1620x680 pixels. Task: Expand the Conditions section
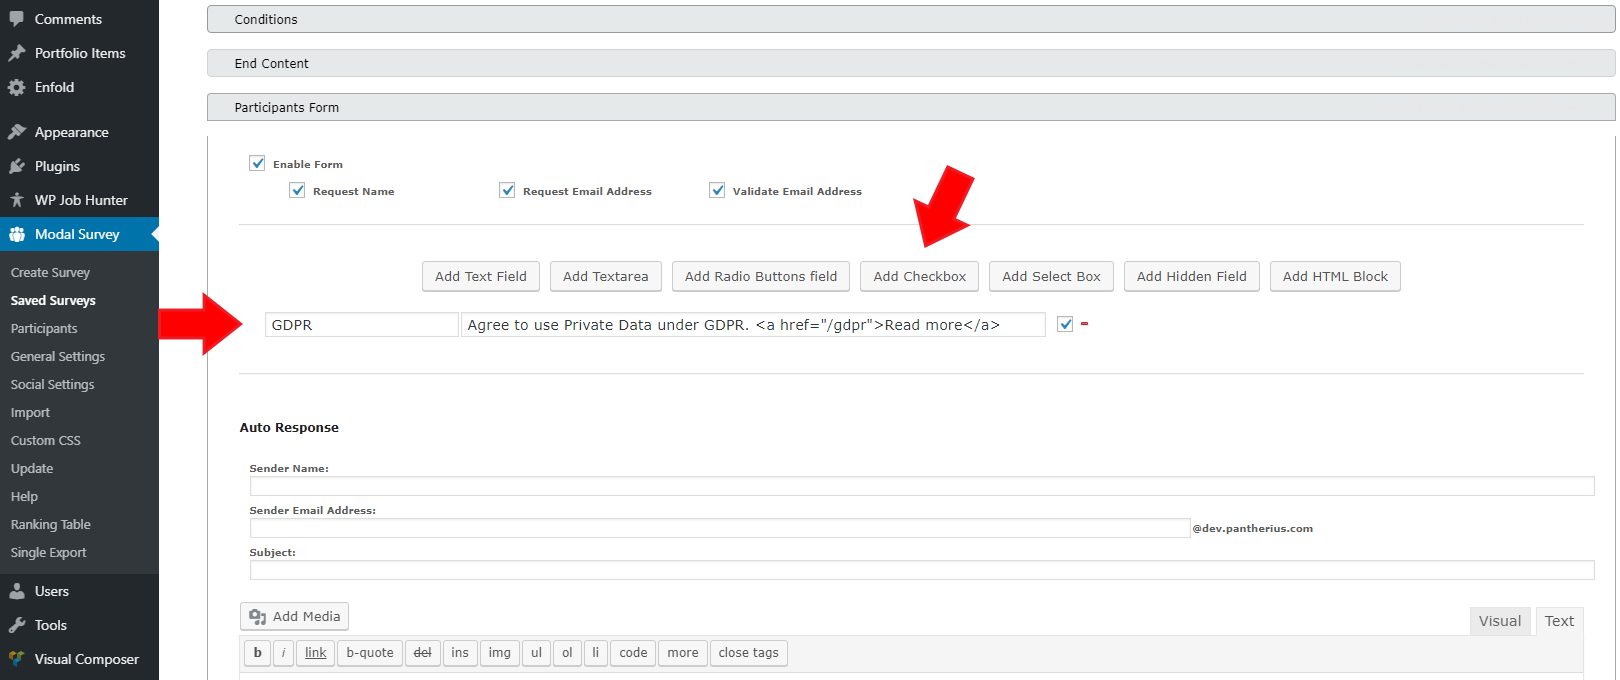[x=911, y=19]
